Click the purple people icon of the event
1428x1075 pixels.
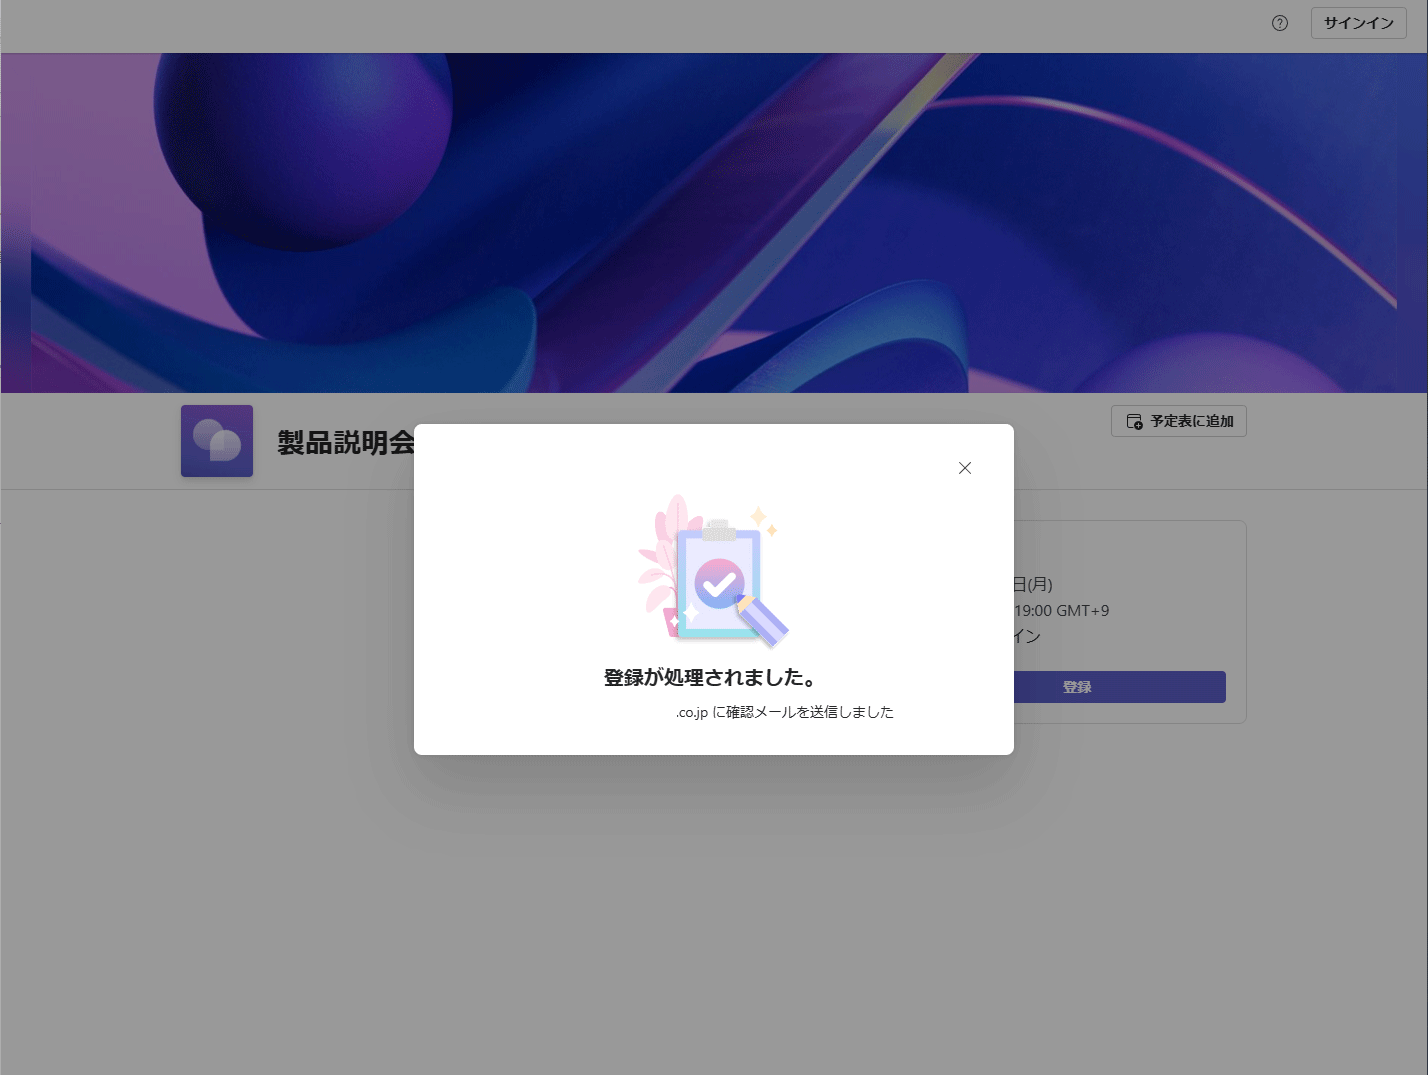tap(216, 440)
